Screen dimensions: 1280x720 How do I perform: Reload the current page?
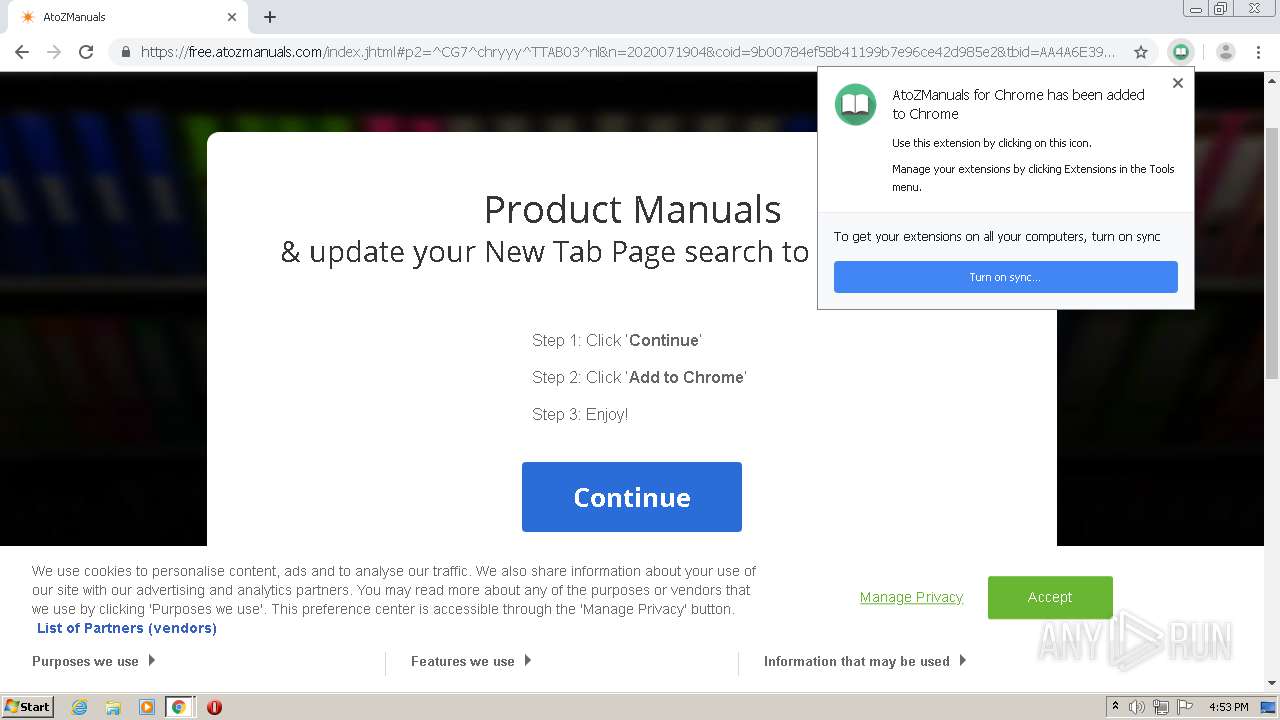click(x=86, y=52)
